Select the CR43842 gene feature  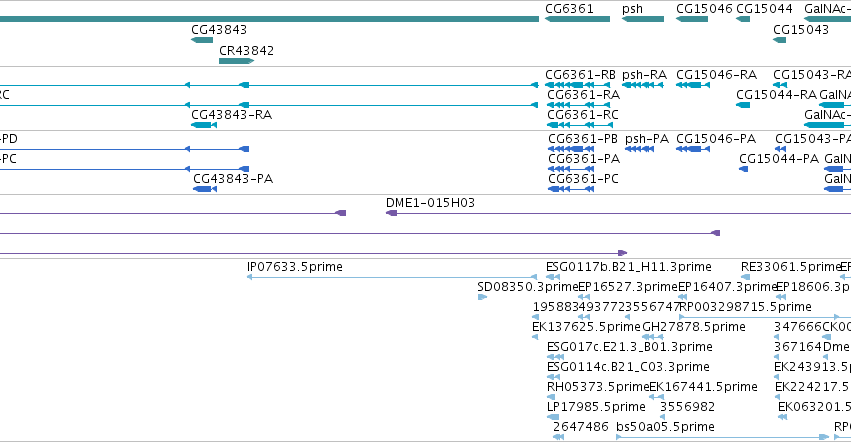tap(237, 61)
